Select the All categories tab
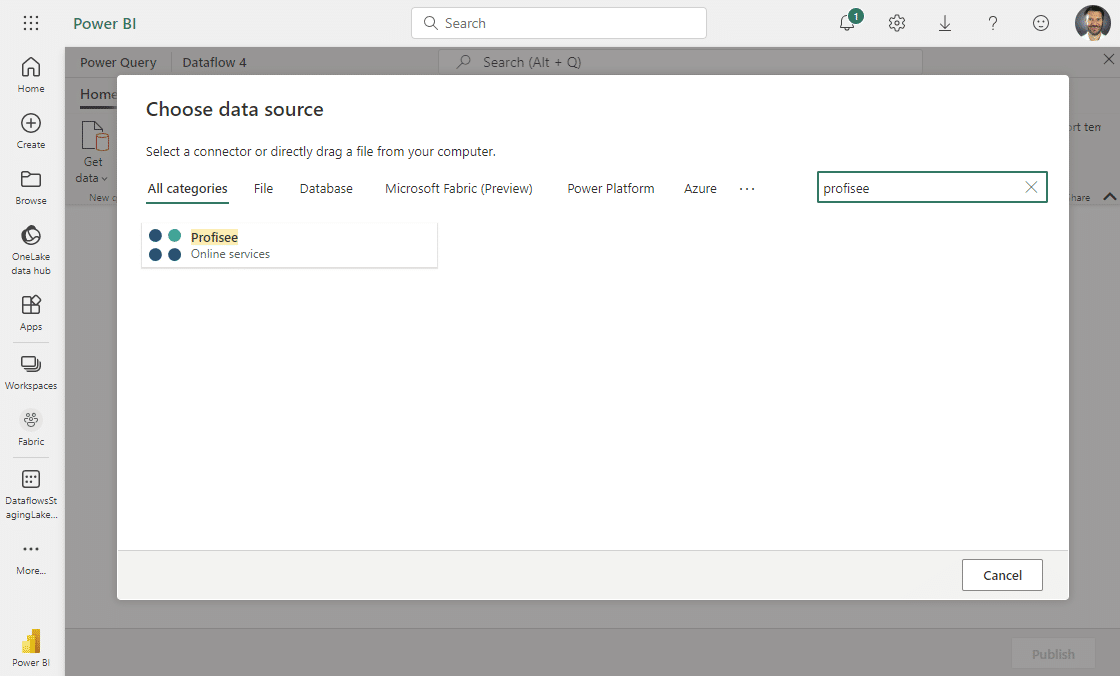1120x676 pixels. [187, 189]
